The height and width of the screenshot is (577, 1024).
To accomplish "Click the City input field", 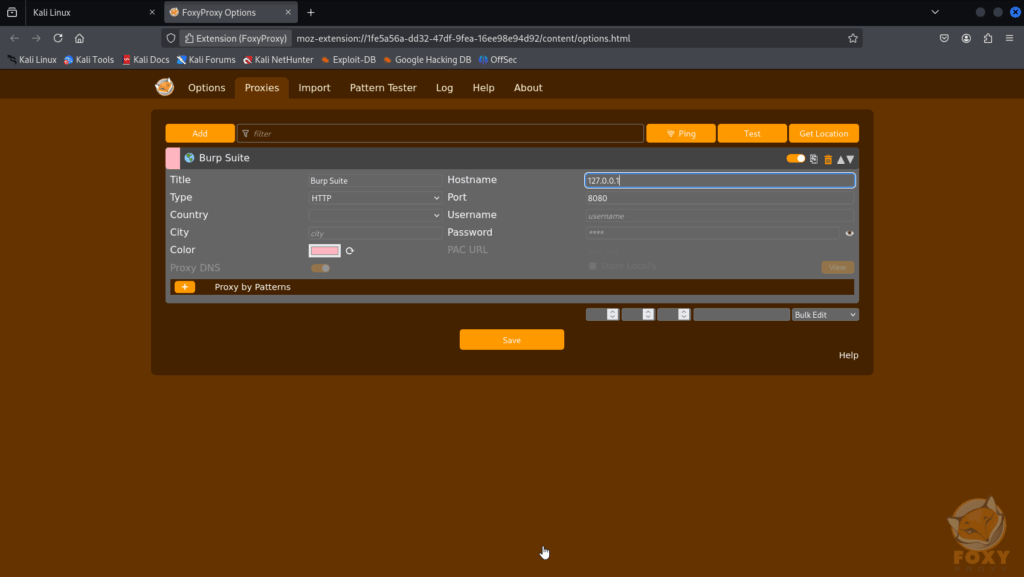I will [x=375, y=233].
